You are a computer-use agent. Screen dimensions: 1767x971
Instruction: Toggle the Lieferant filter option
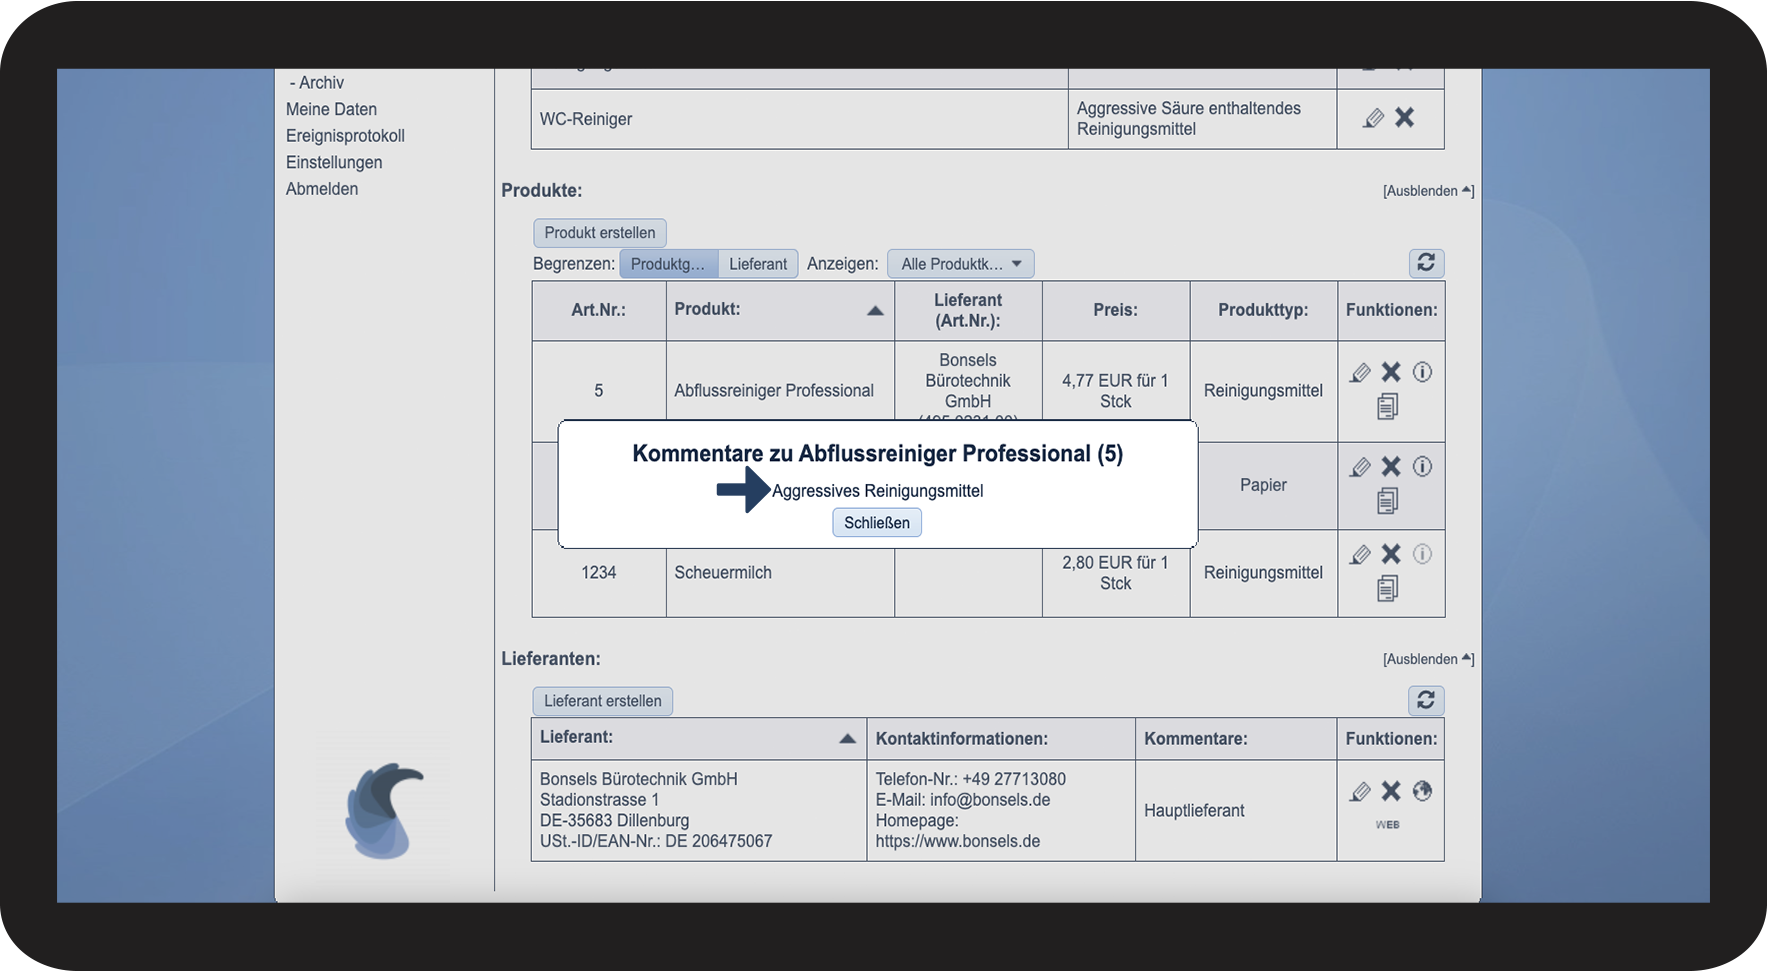click(x=758, y=264)
